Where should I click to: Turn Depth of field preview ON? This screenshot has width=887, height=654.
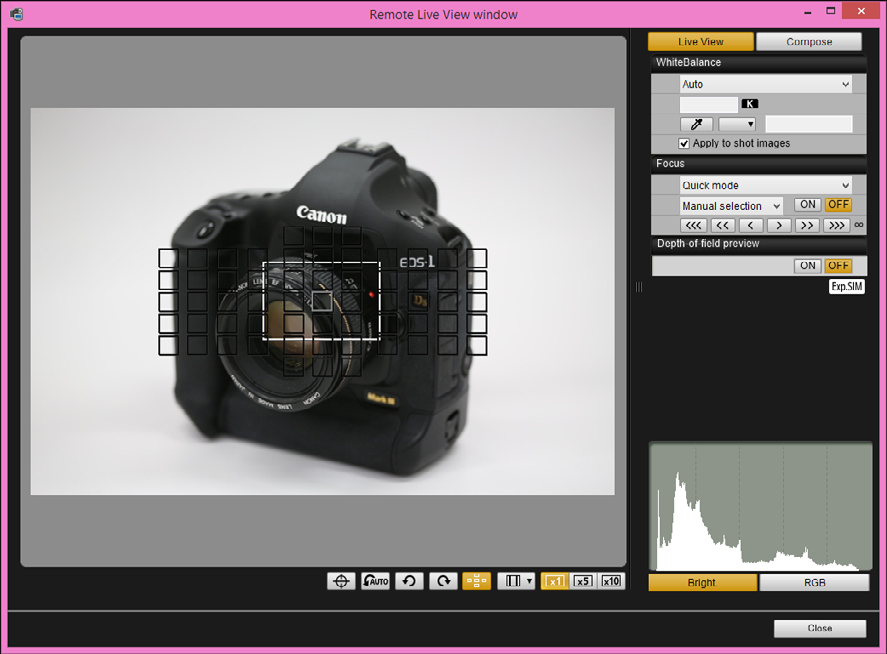808,266
